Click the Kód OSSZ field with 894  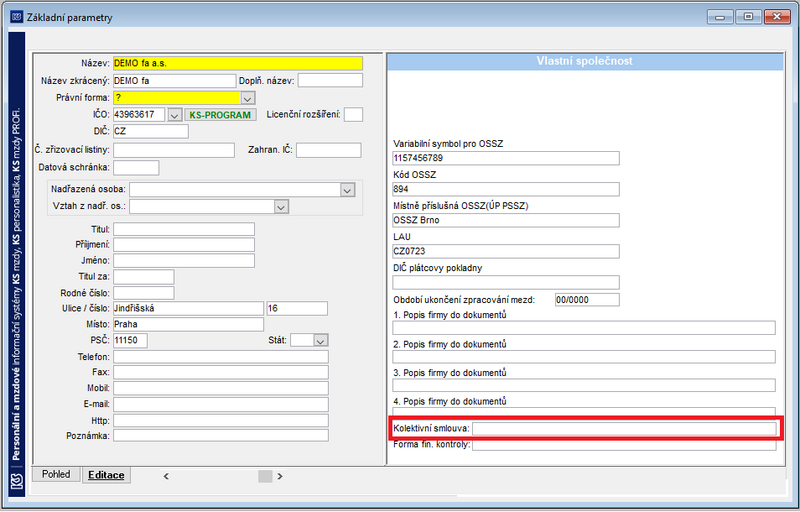[506, 189]
